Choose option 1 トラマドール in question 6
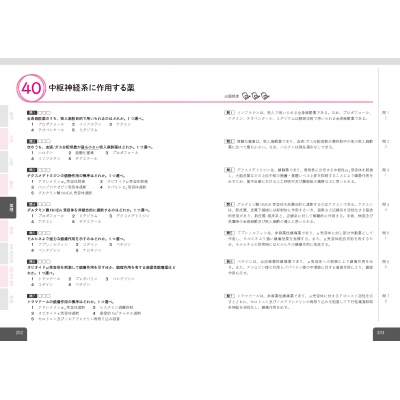Screen dimensions: 400x400 tap(46, 279)
